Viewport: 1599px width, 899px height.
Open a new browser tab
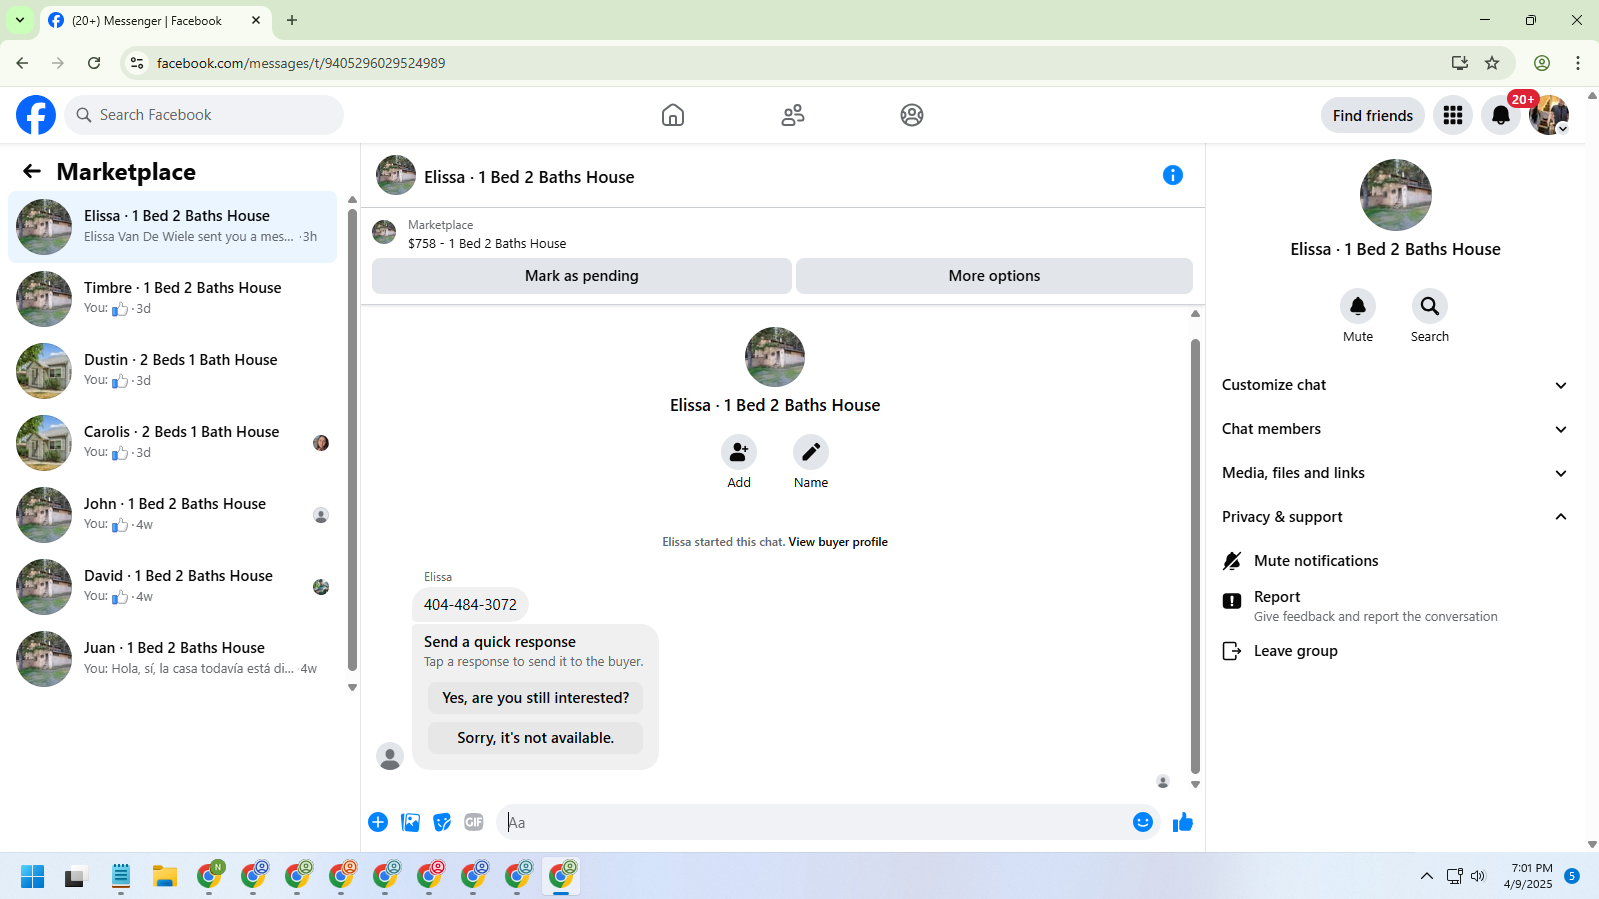point(292,20)
